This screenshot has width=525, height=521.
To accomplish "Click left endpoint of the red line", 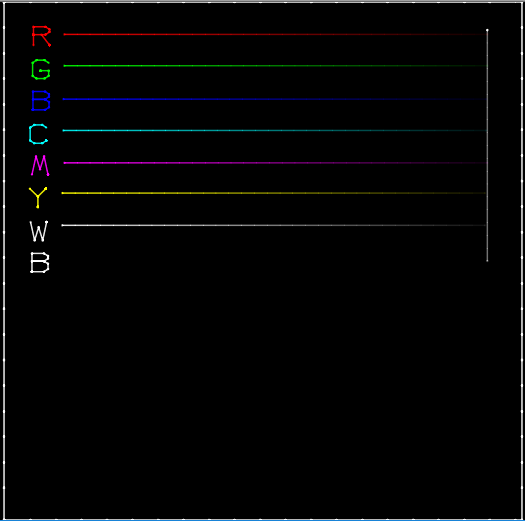I will pyautogui.click(x=64, y=34).
